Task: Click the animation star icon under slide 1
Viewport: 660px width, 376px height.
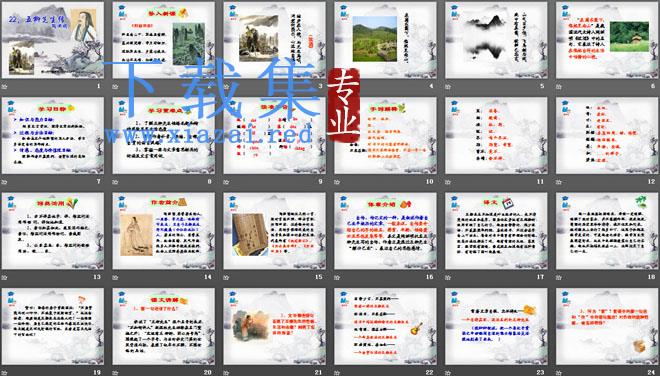Action: pyautogui.click(x=5, y=87)
